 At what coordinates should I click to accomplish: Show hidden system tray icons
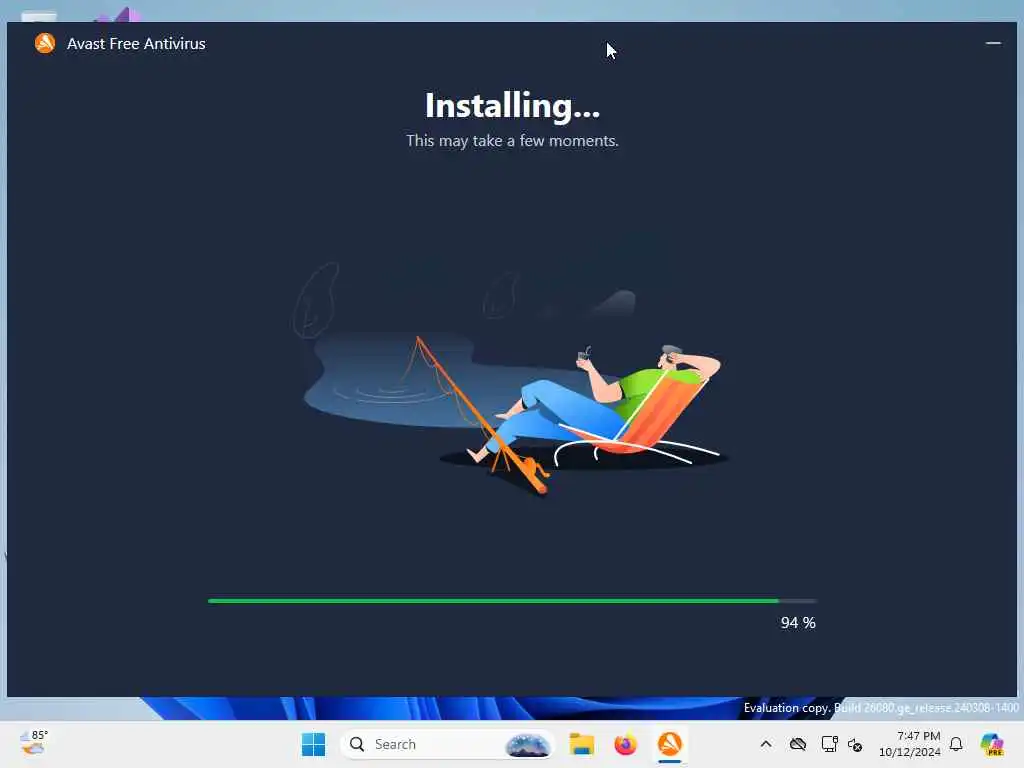(x=765, y=744)
